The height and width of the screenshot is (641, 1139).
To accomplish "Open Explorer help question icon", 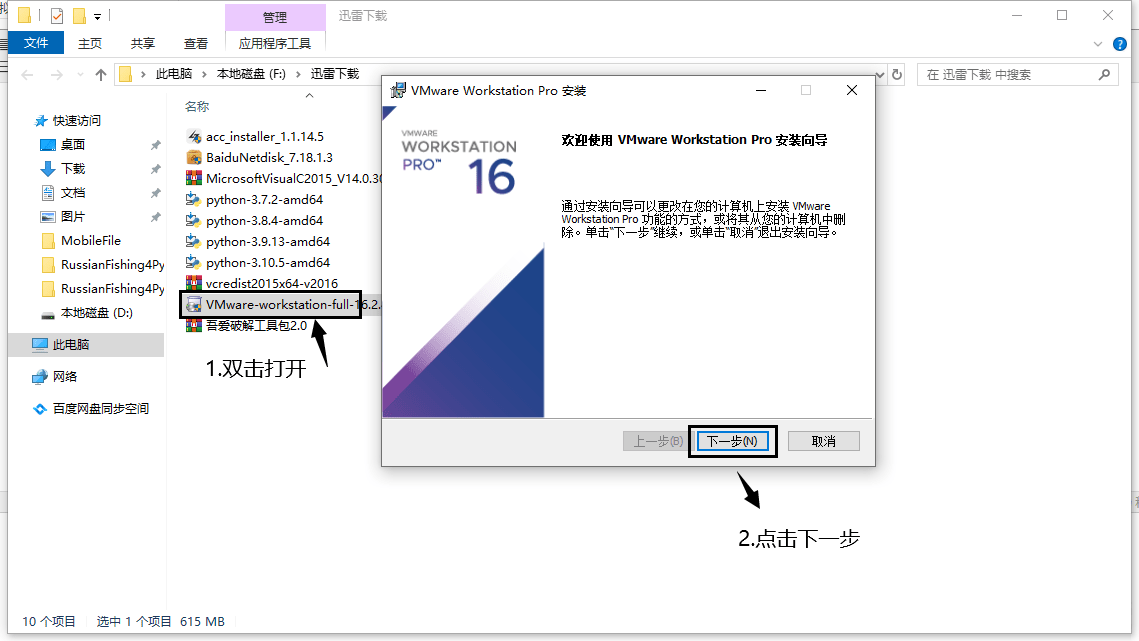I will pos(1120,44).
